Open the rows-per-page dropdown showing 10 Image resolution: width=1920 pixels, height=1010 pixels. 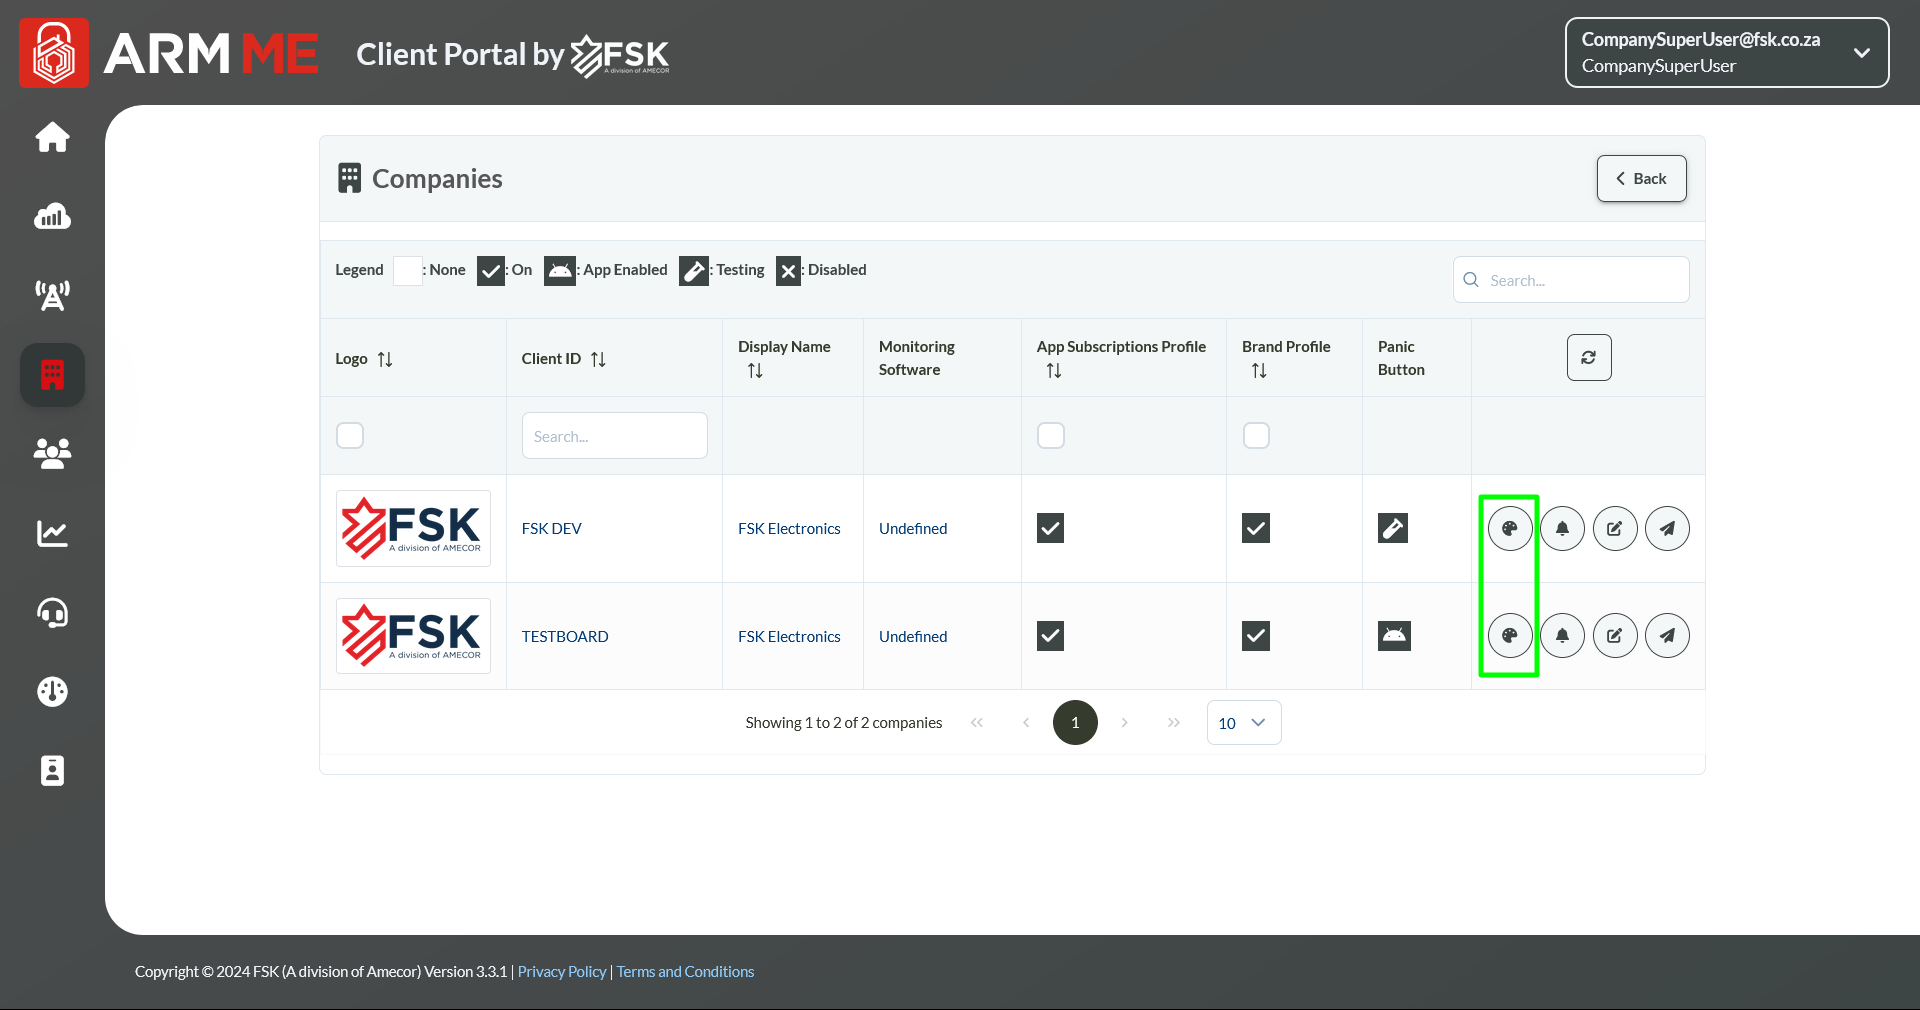click(1243, 723)
